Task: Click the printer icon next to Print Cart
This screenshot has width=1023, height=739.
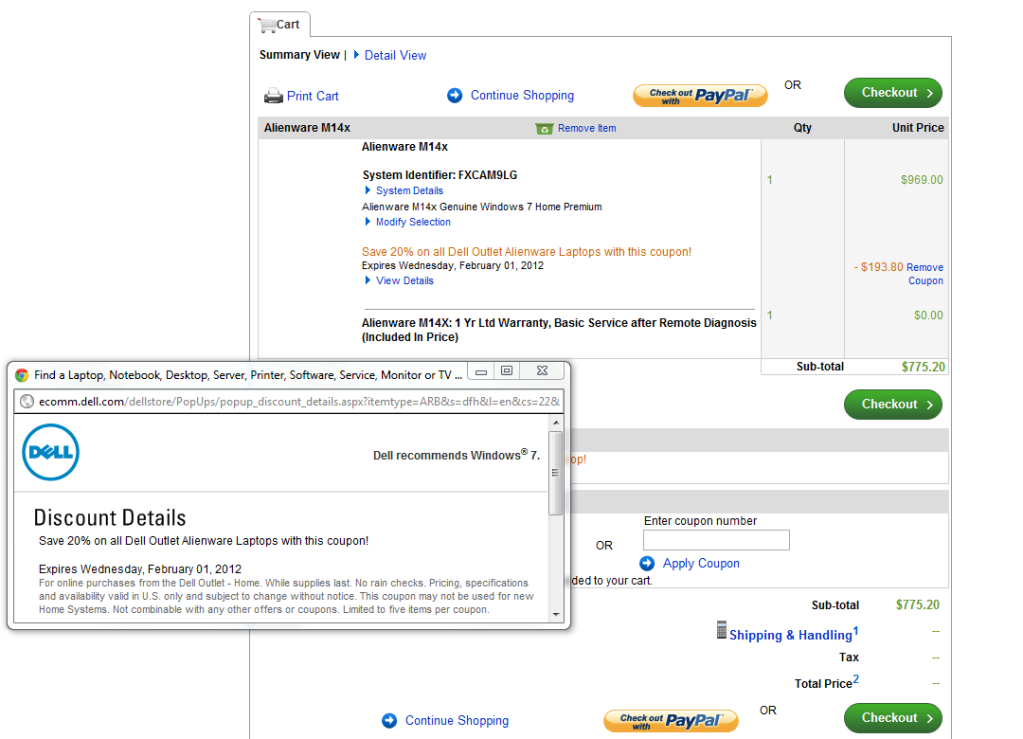Action: point(273,96)
